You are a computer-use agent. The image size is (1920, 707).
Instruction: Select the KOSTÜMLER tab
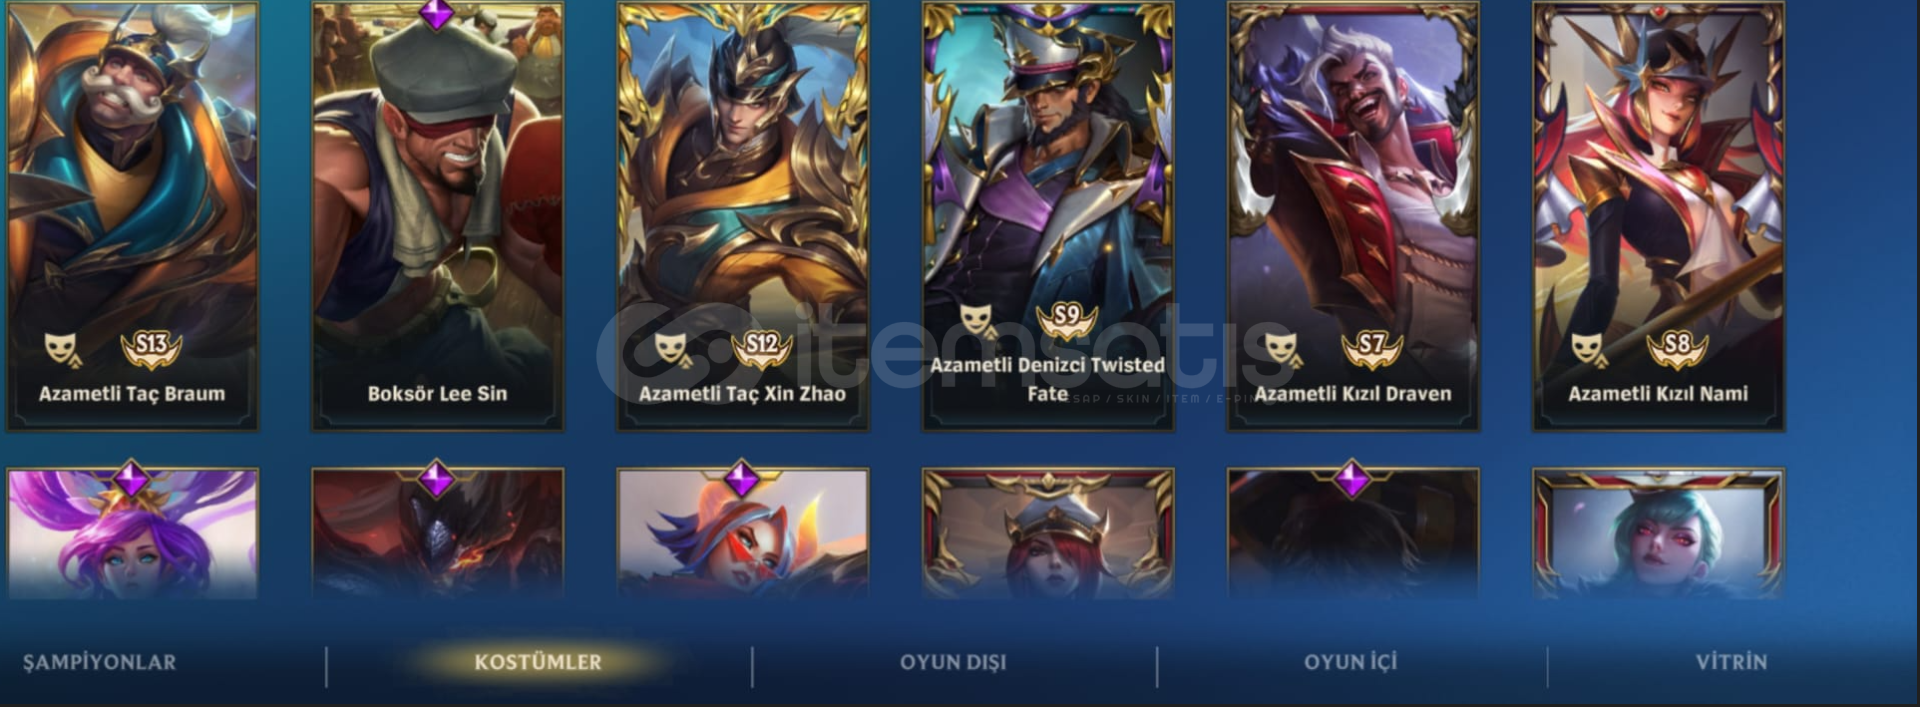click(x=538, y=662)
